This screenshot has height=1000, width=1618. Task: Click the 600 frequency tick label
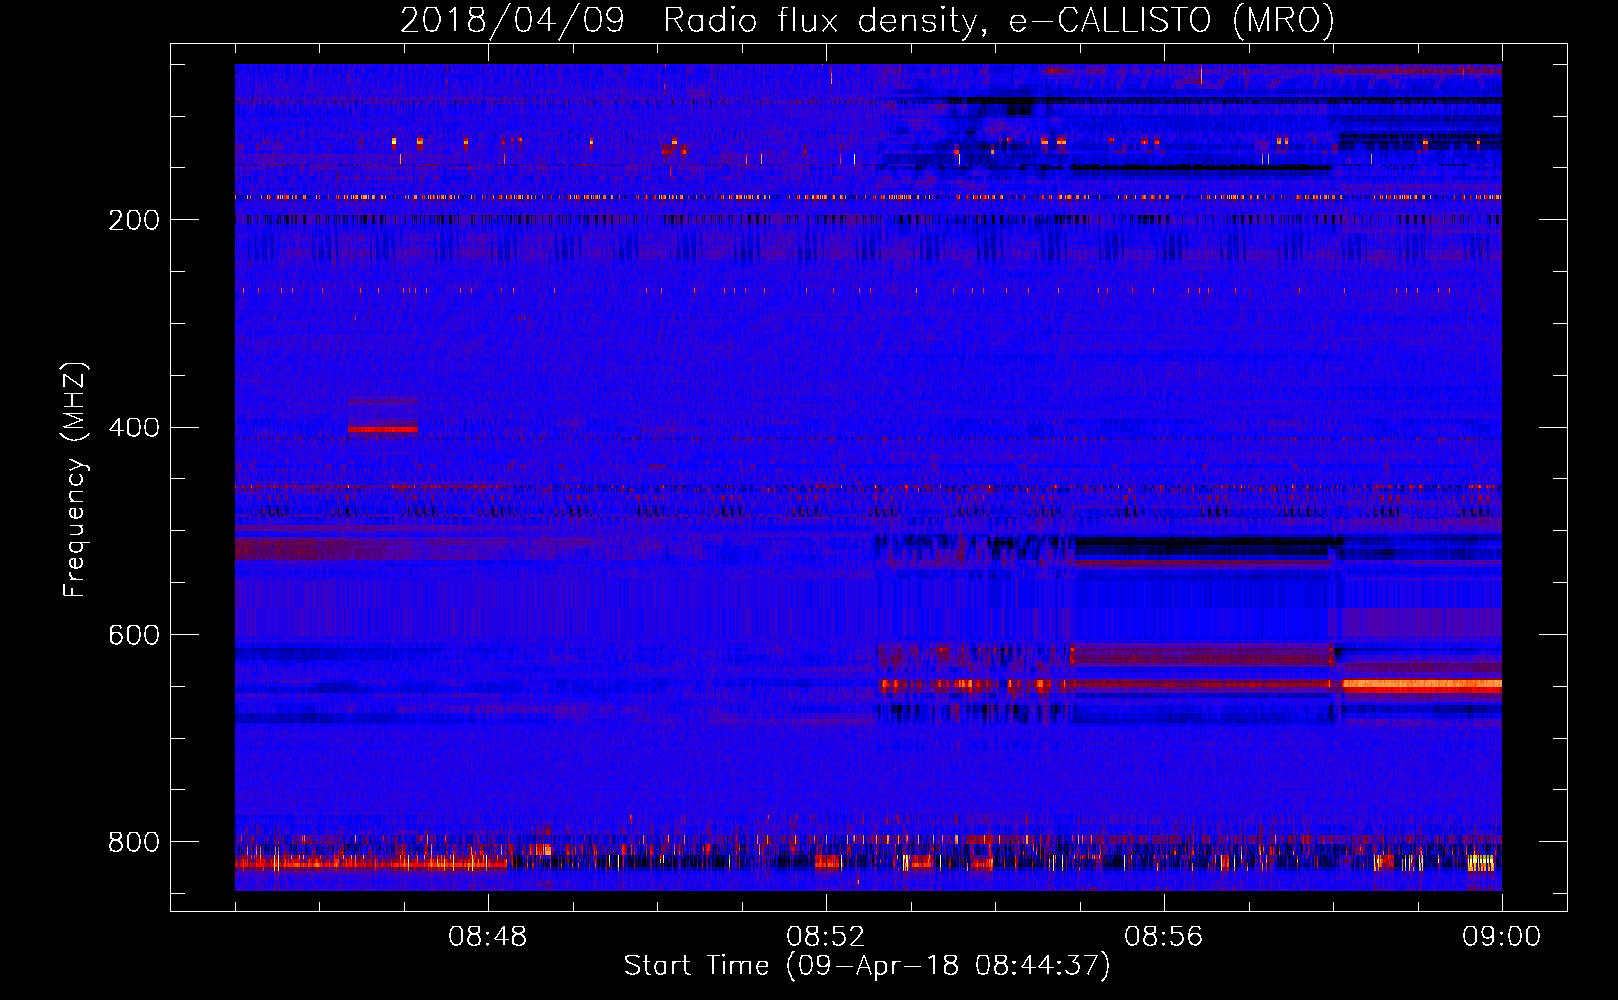point(134,636)
